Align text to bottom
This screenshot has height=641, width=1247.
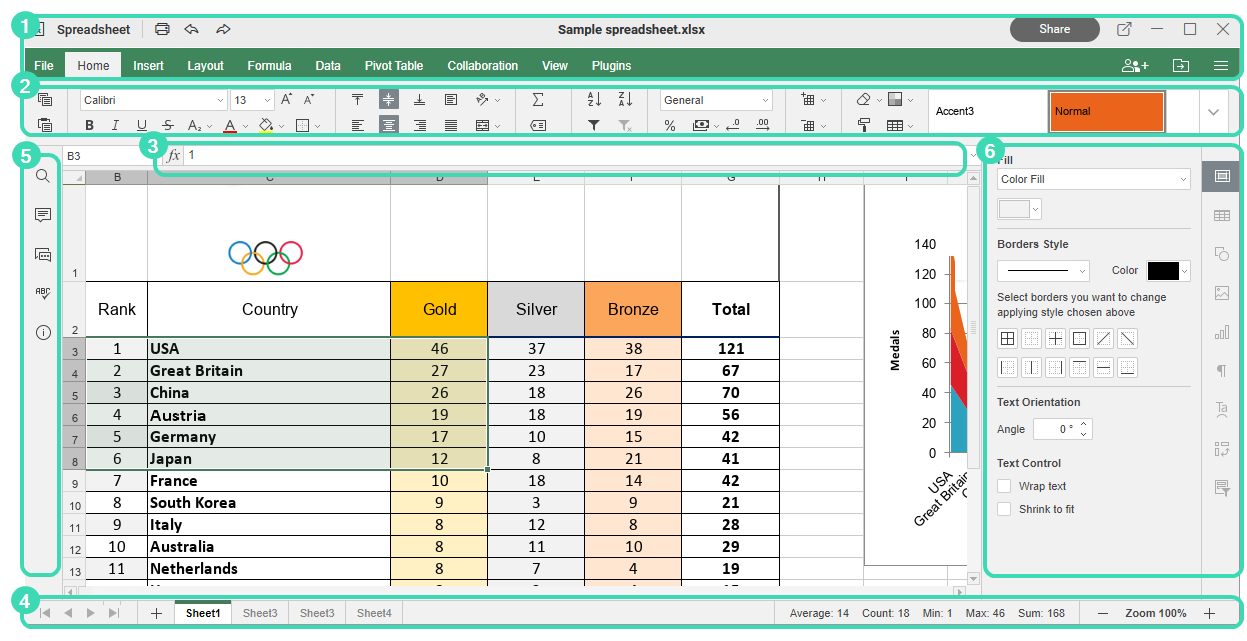[420, 100]
